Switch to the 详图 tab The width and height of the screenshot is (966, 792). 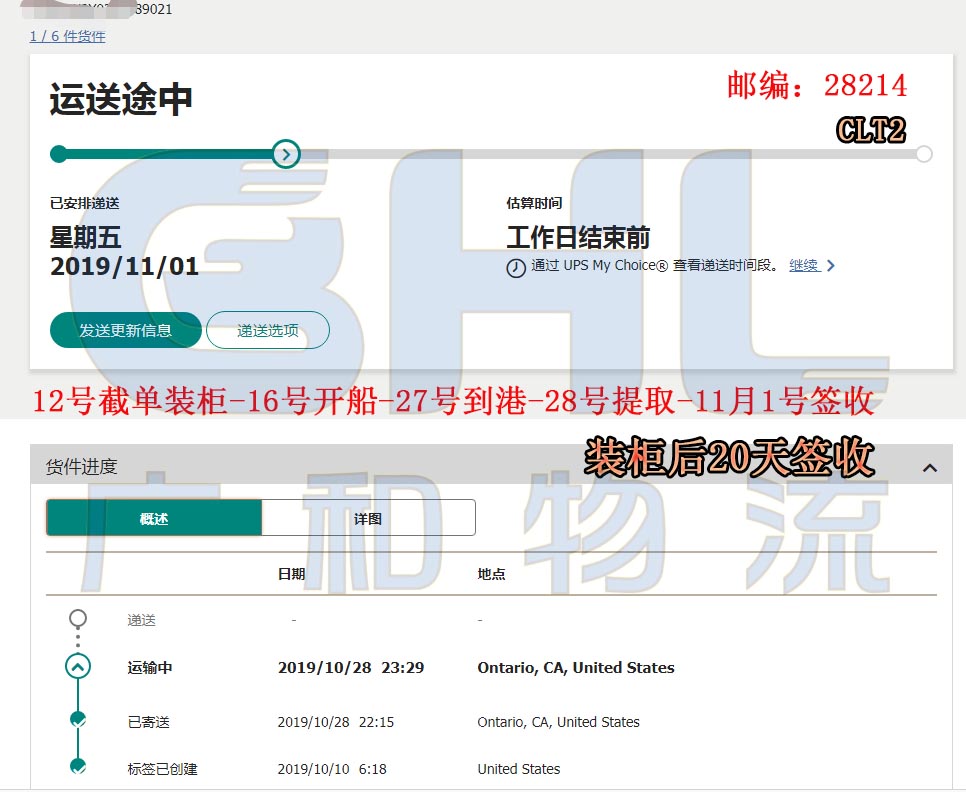368,518
